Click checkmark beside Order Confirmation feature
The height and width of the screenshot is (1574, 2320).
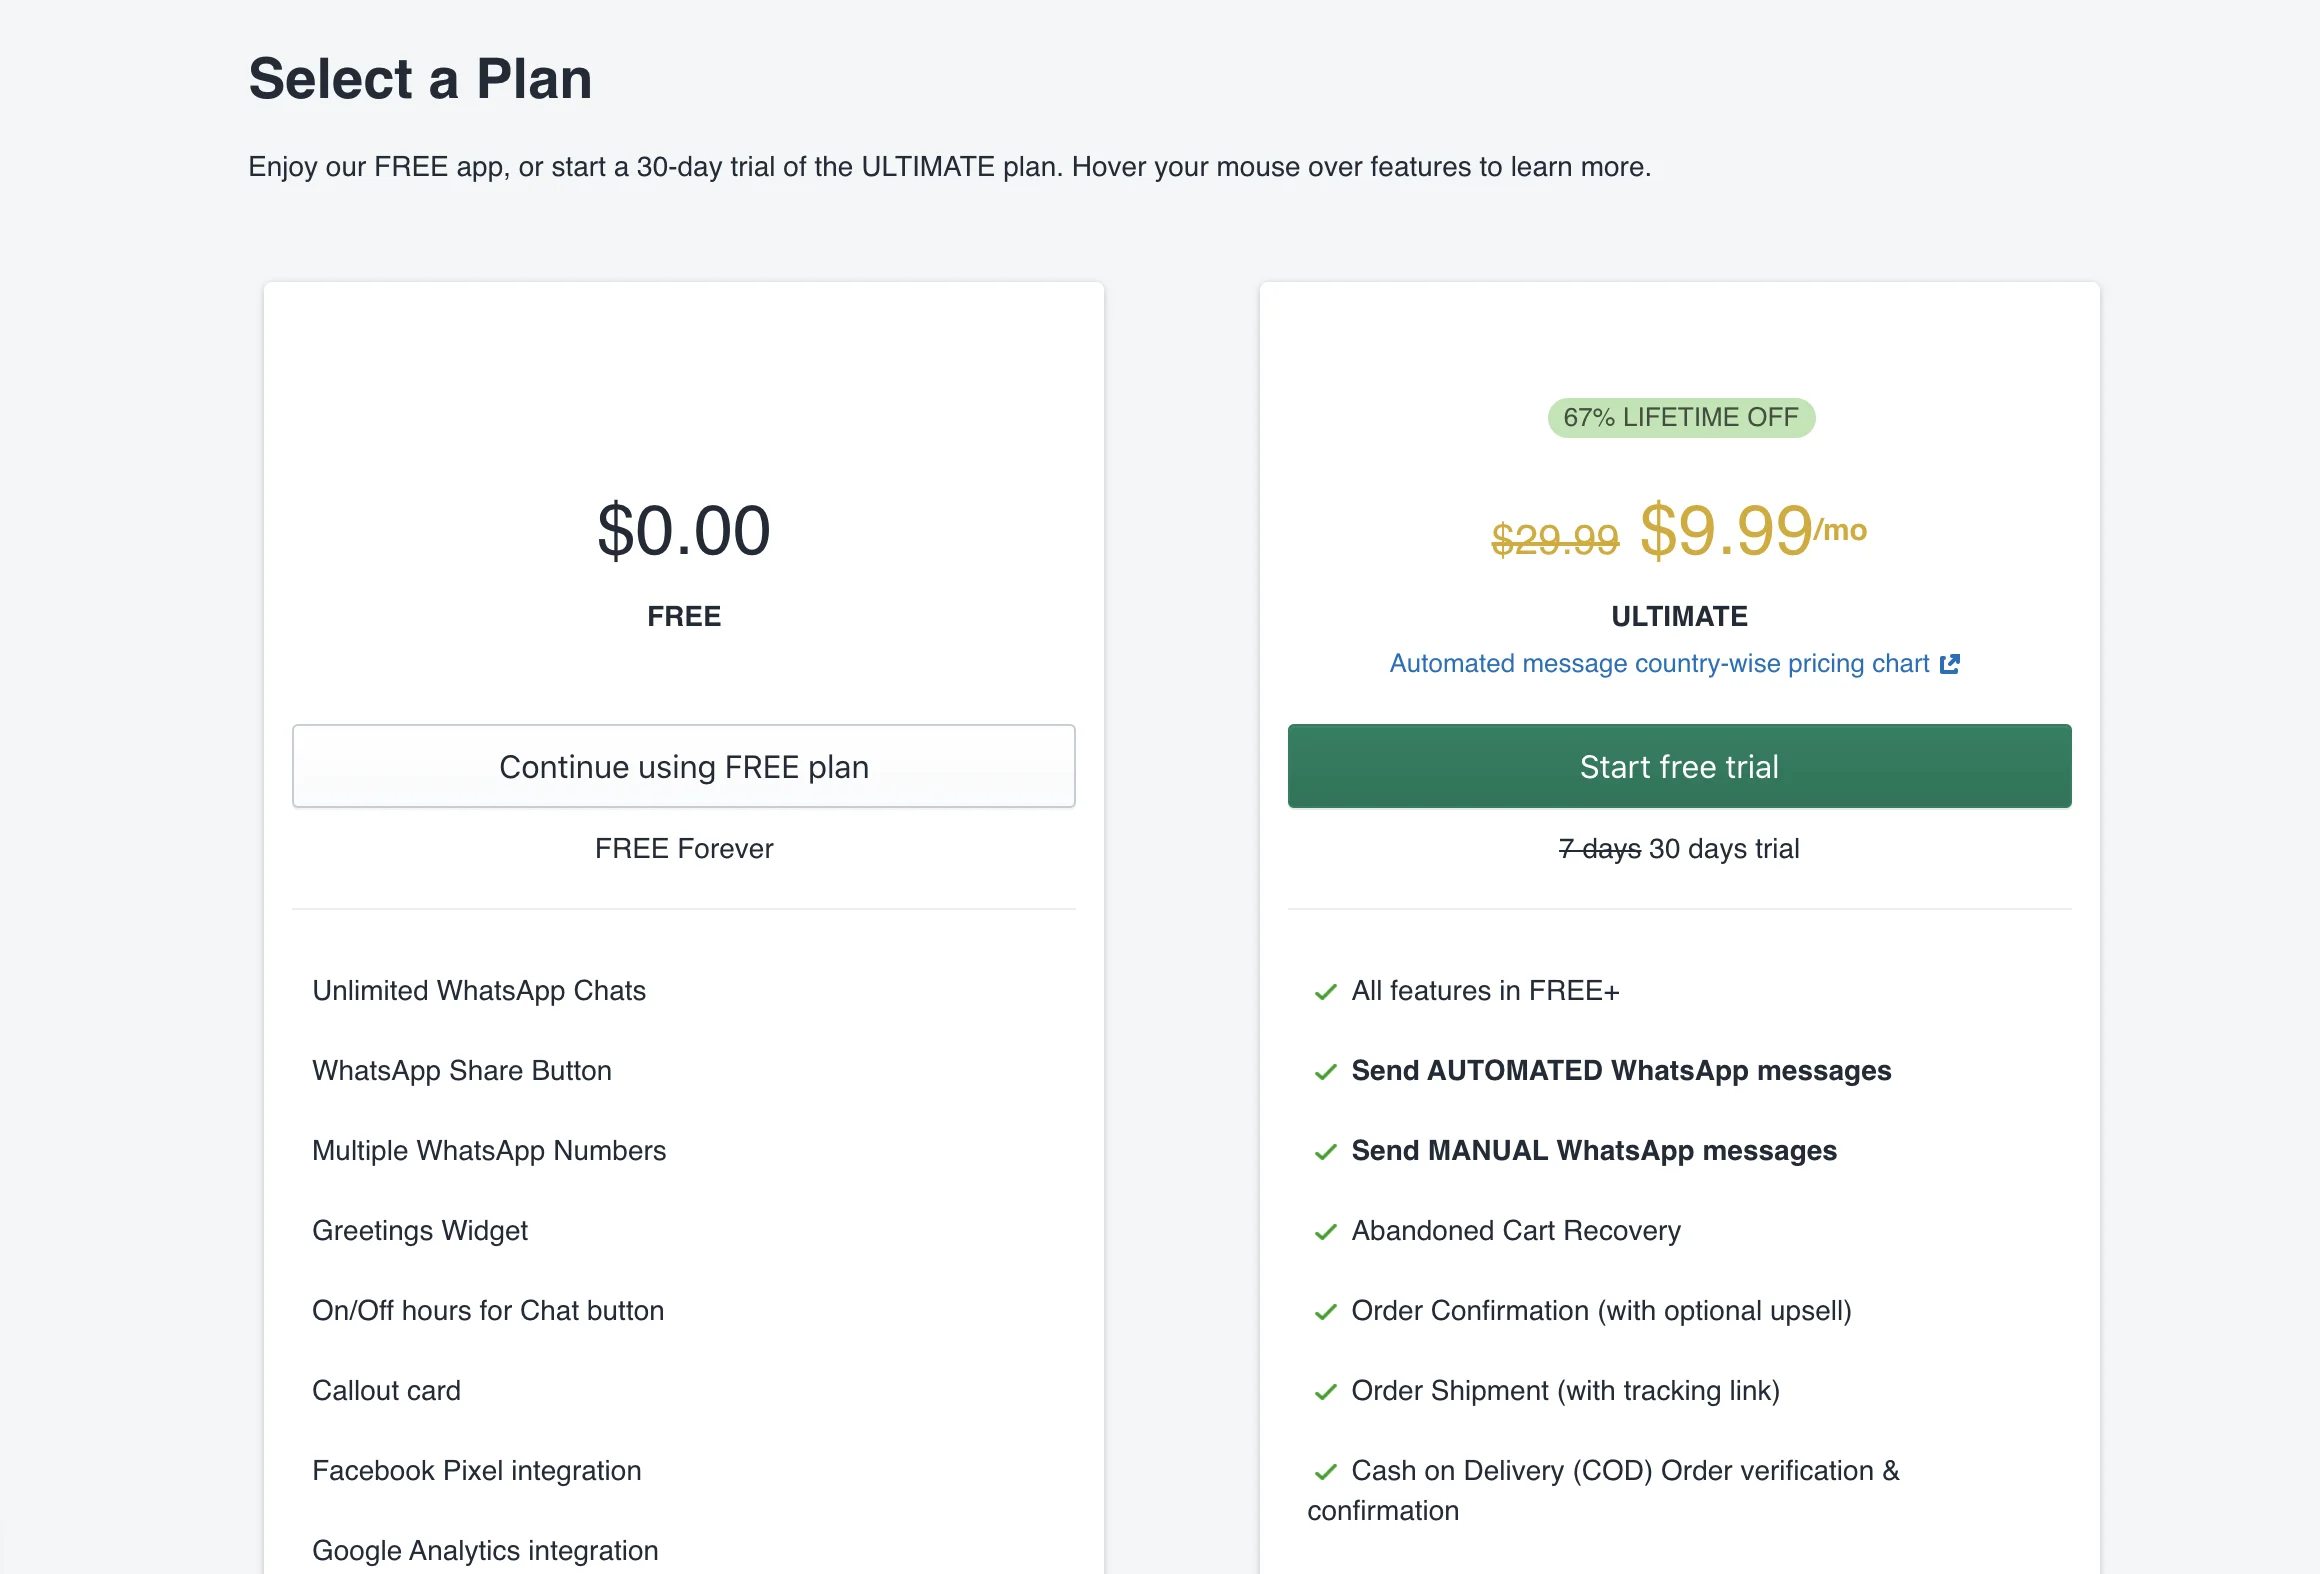1326,1312
